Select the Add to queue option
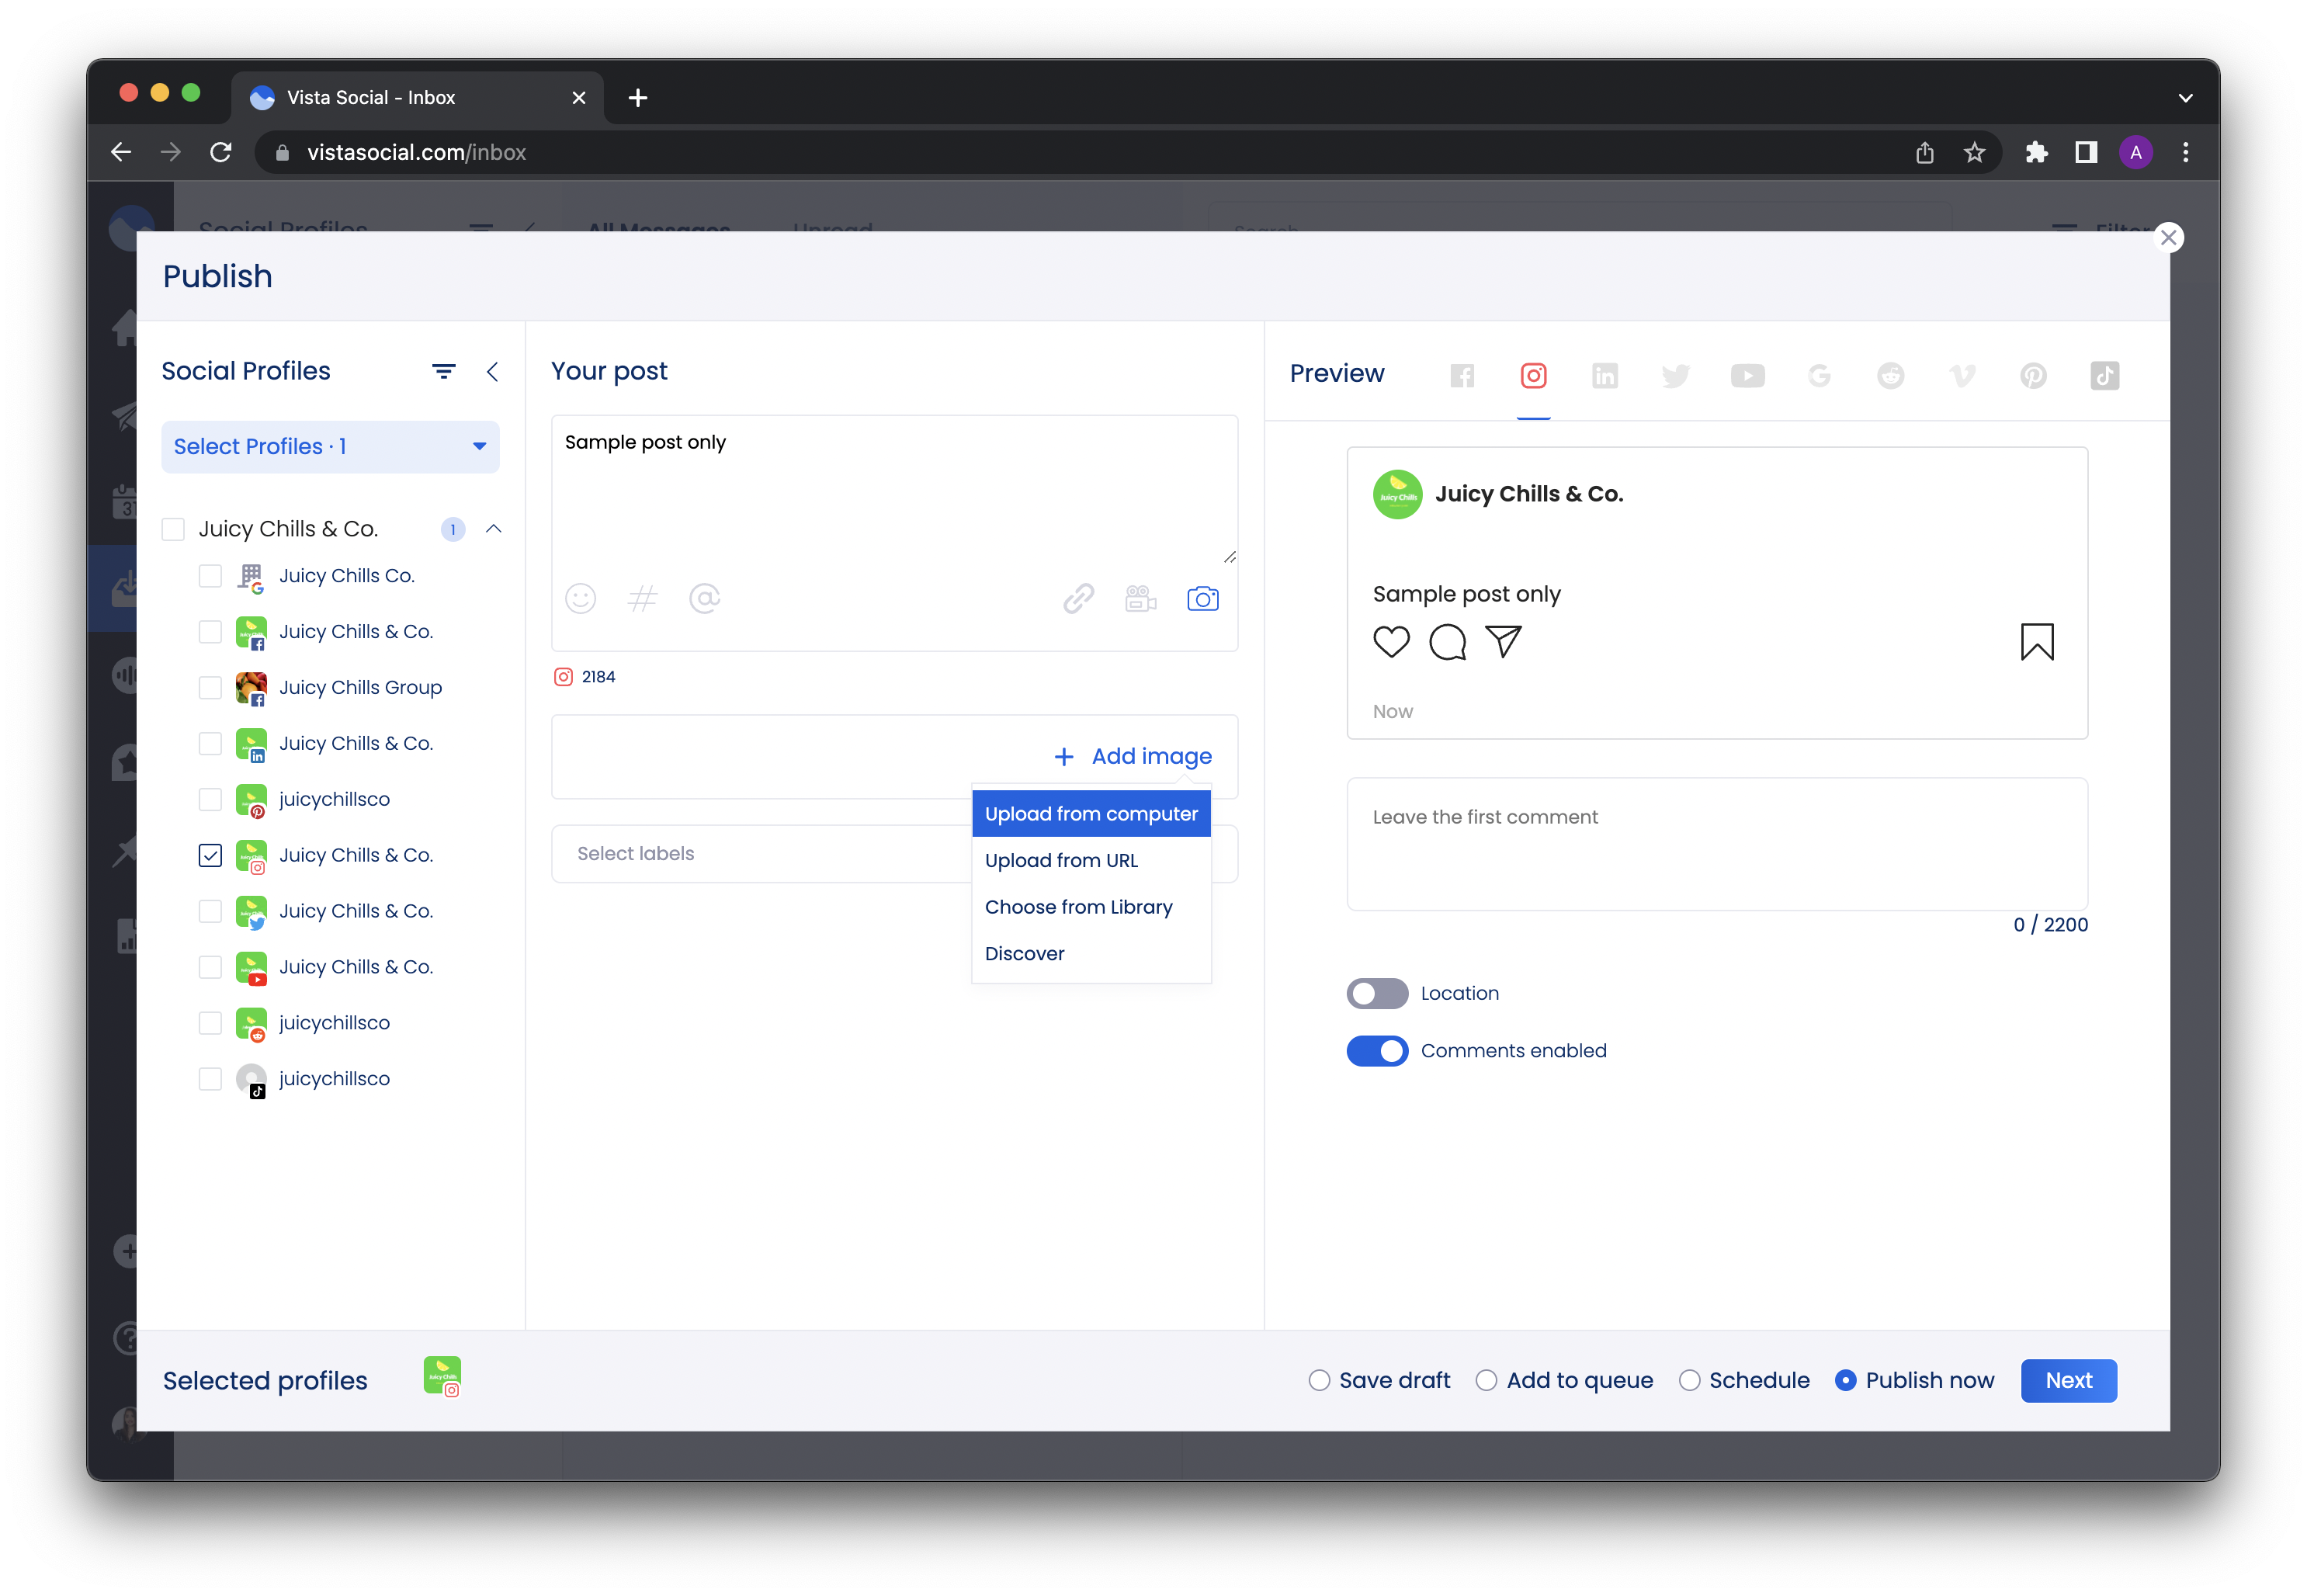Viewport: 2307px width, 1596px height. 1486,1381
